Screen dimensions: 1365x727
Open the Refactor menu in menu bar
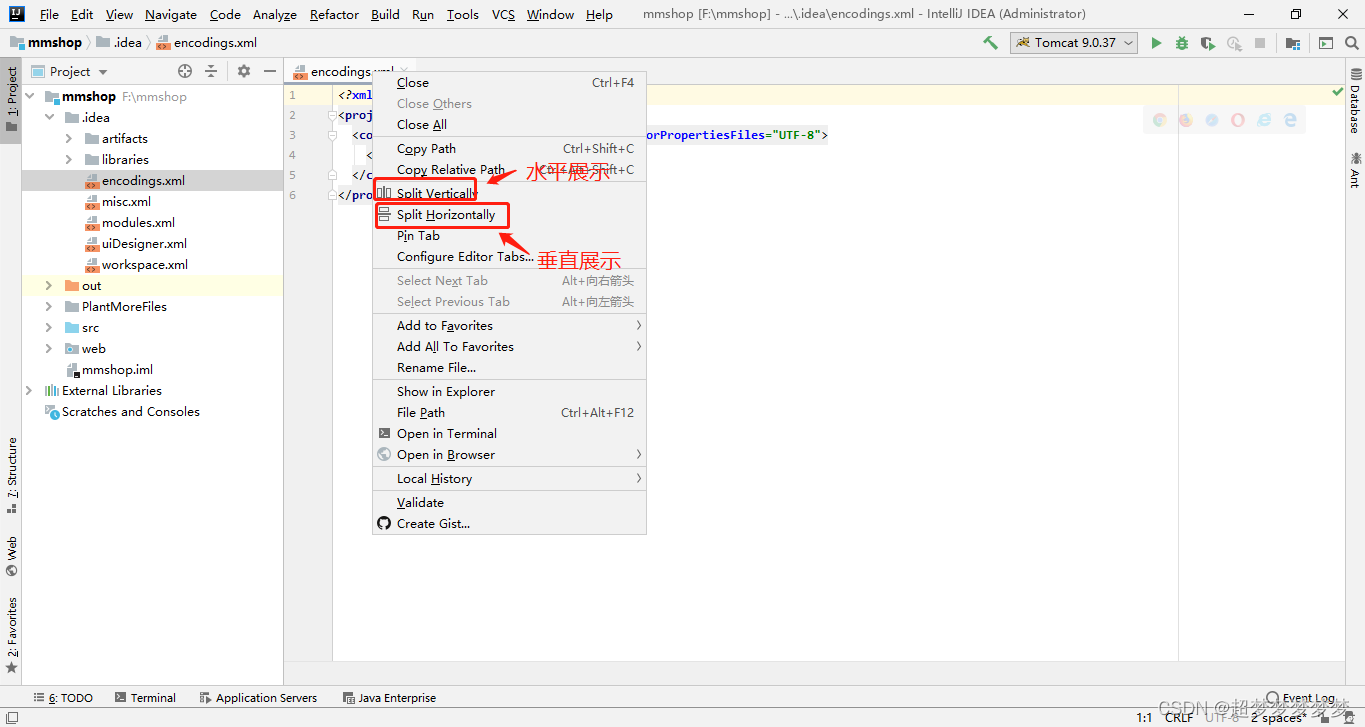(x=334, y=14)
